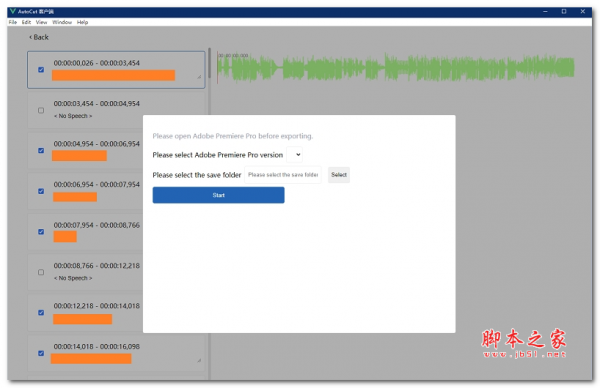Click the orange bar of segment 00:00:07,954
The height and width of the screenshot is (388, 600).
point(65,236)
